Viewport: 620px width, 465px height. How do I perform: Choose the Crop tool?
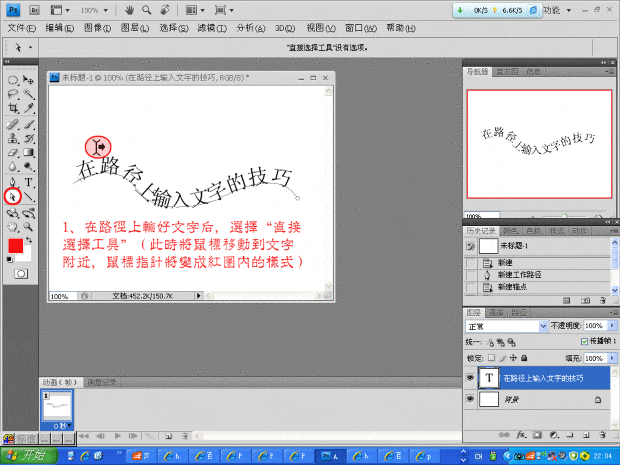click(13, 107)
